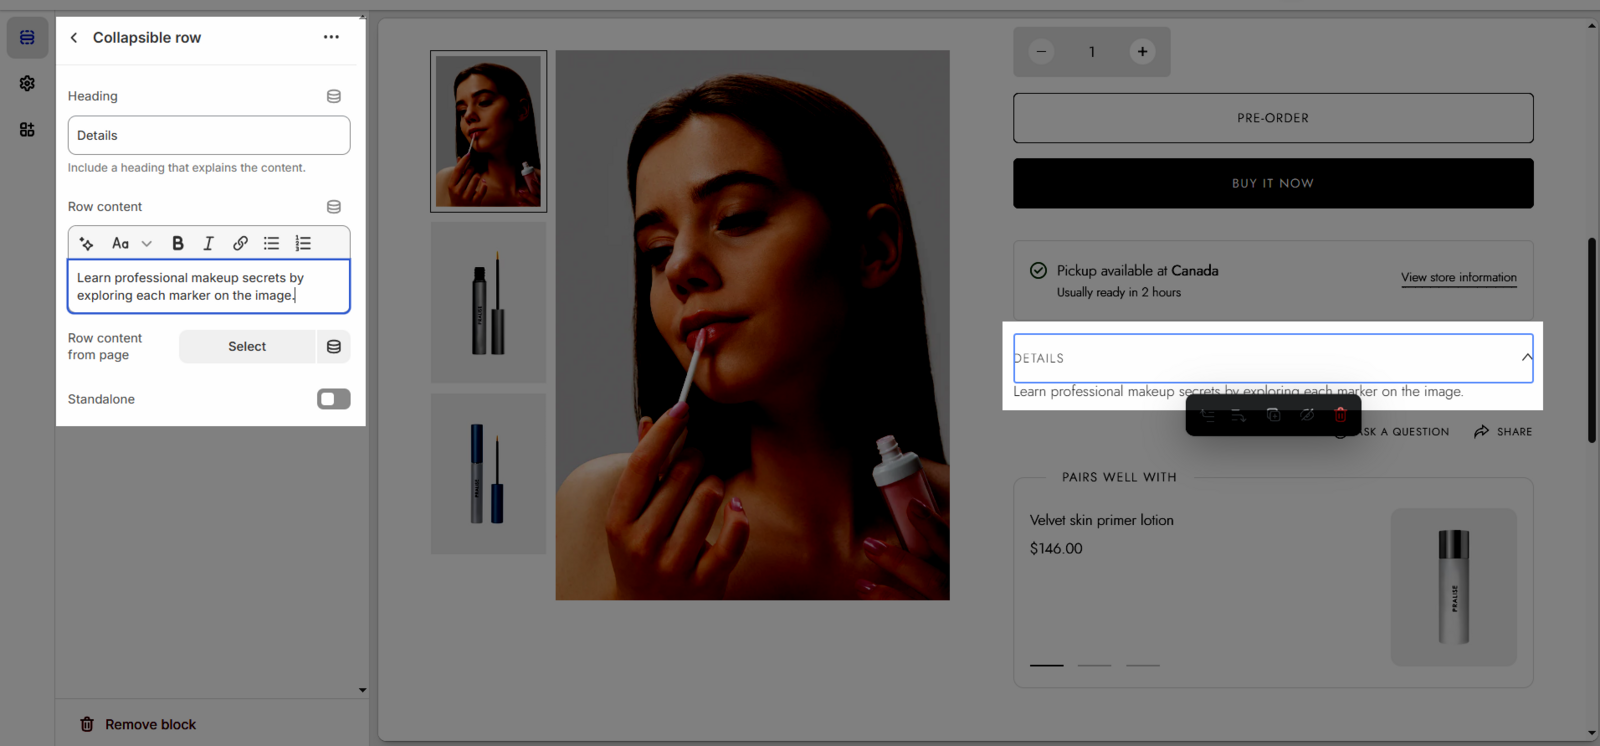Connect dynamic source for Heading
Image resolution: width=1600 pixels, height=746 pixels.
point(334,96)
